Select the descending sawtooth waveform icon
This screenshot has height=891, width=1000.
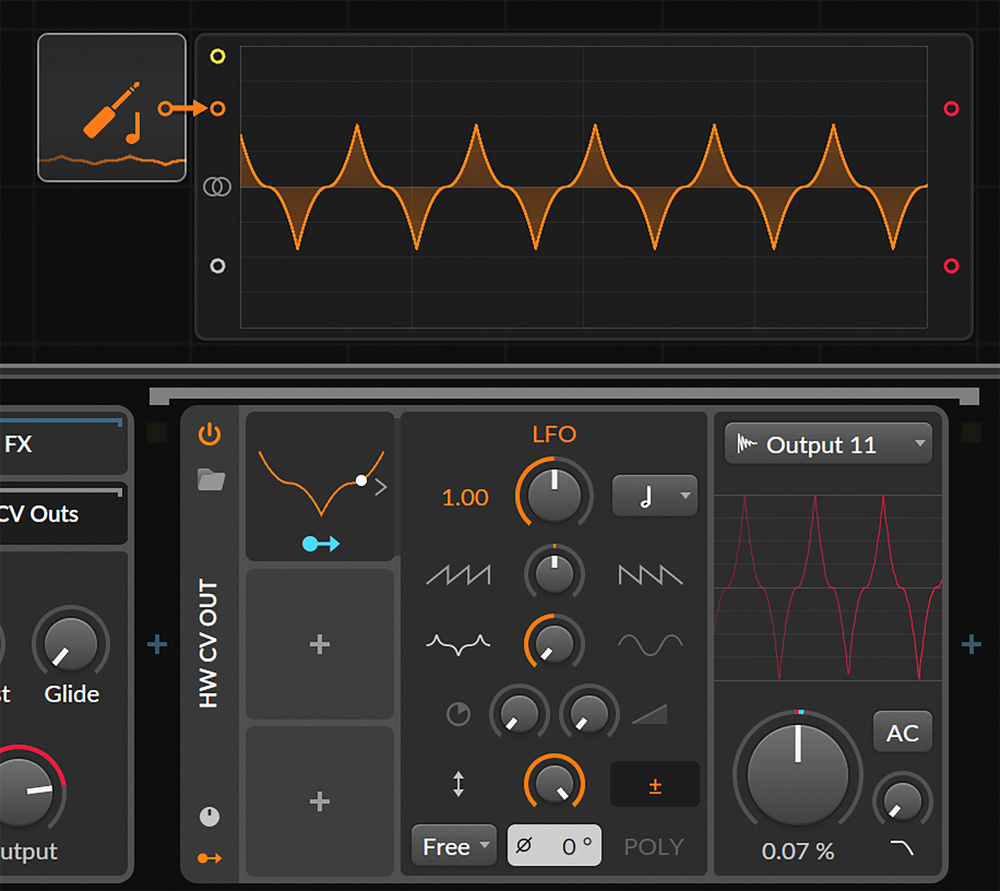pyautogui.click(x=650, y=574)
